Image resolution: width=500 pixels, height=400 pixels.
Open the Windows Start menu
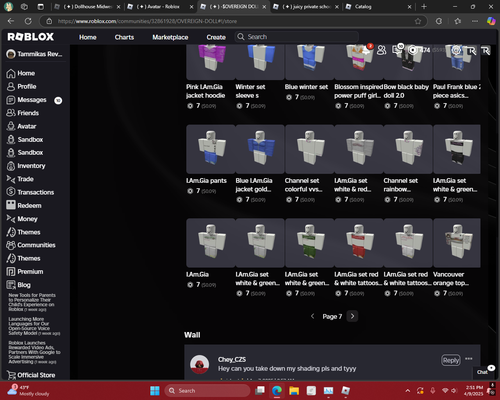(x=155, y=391)
